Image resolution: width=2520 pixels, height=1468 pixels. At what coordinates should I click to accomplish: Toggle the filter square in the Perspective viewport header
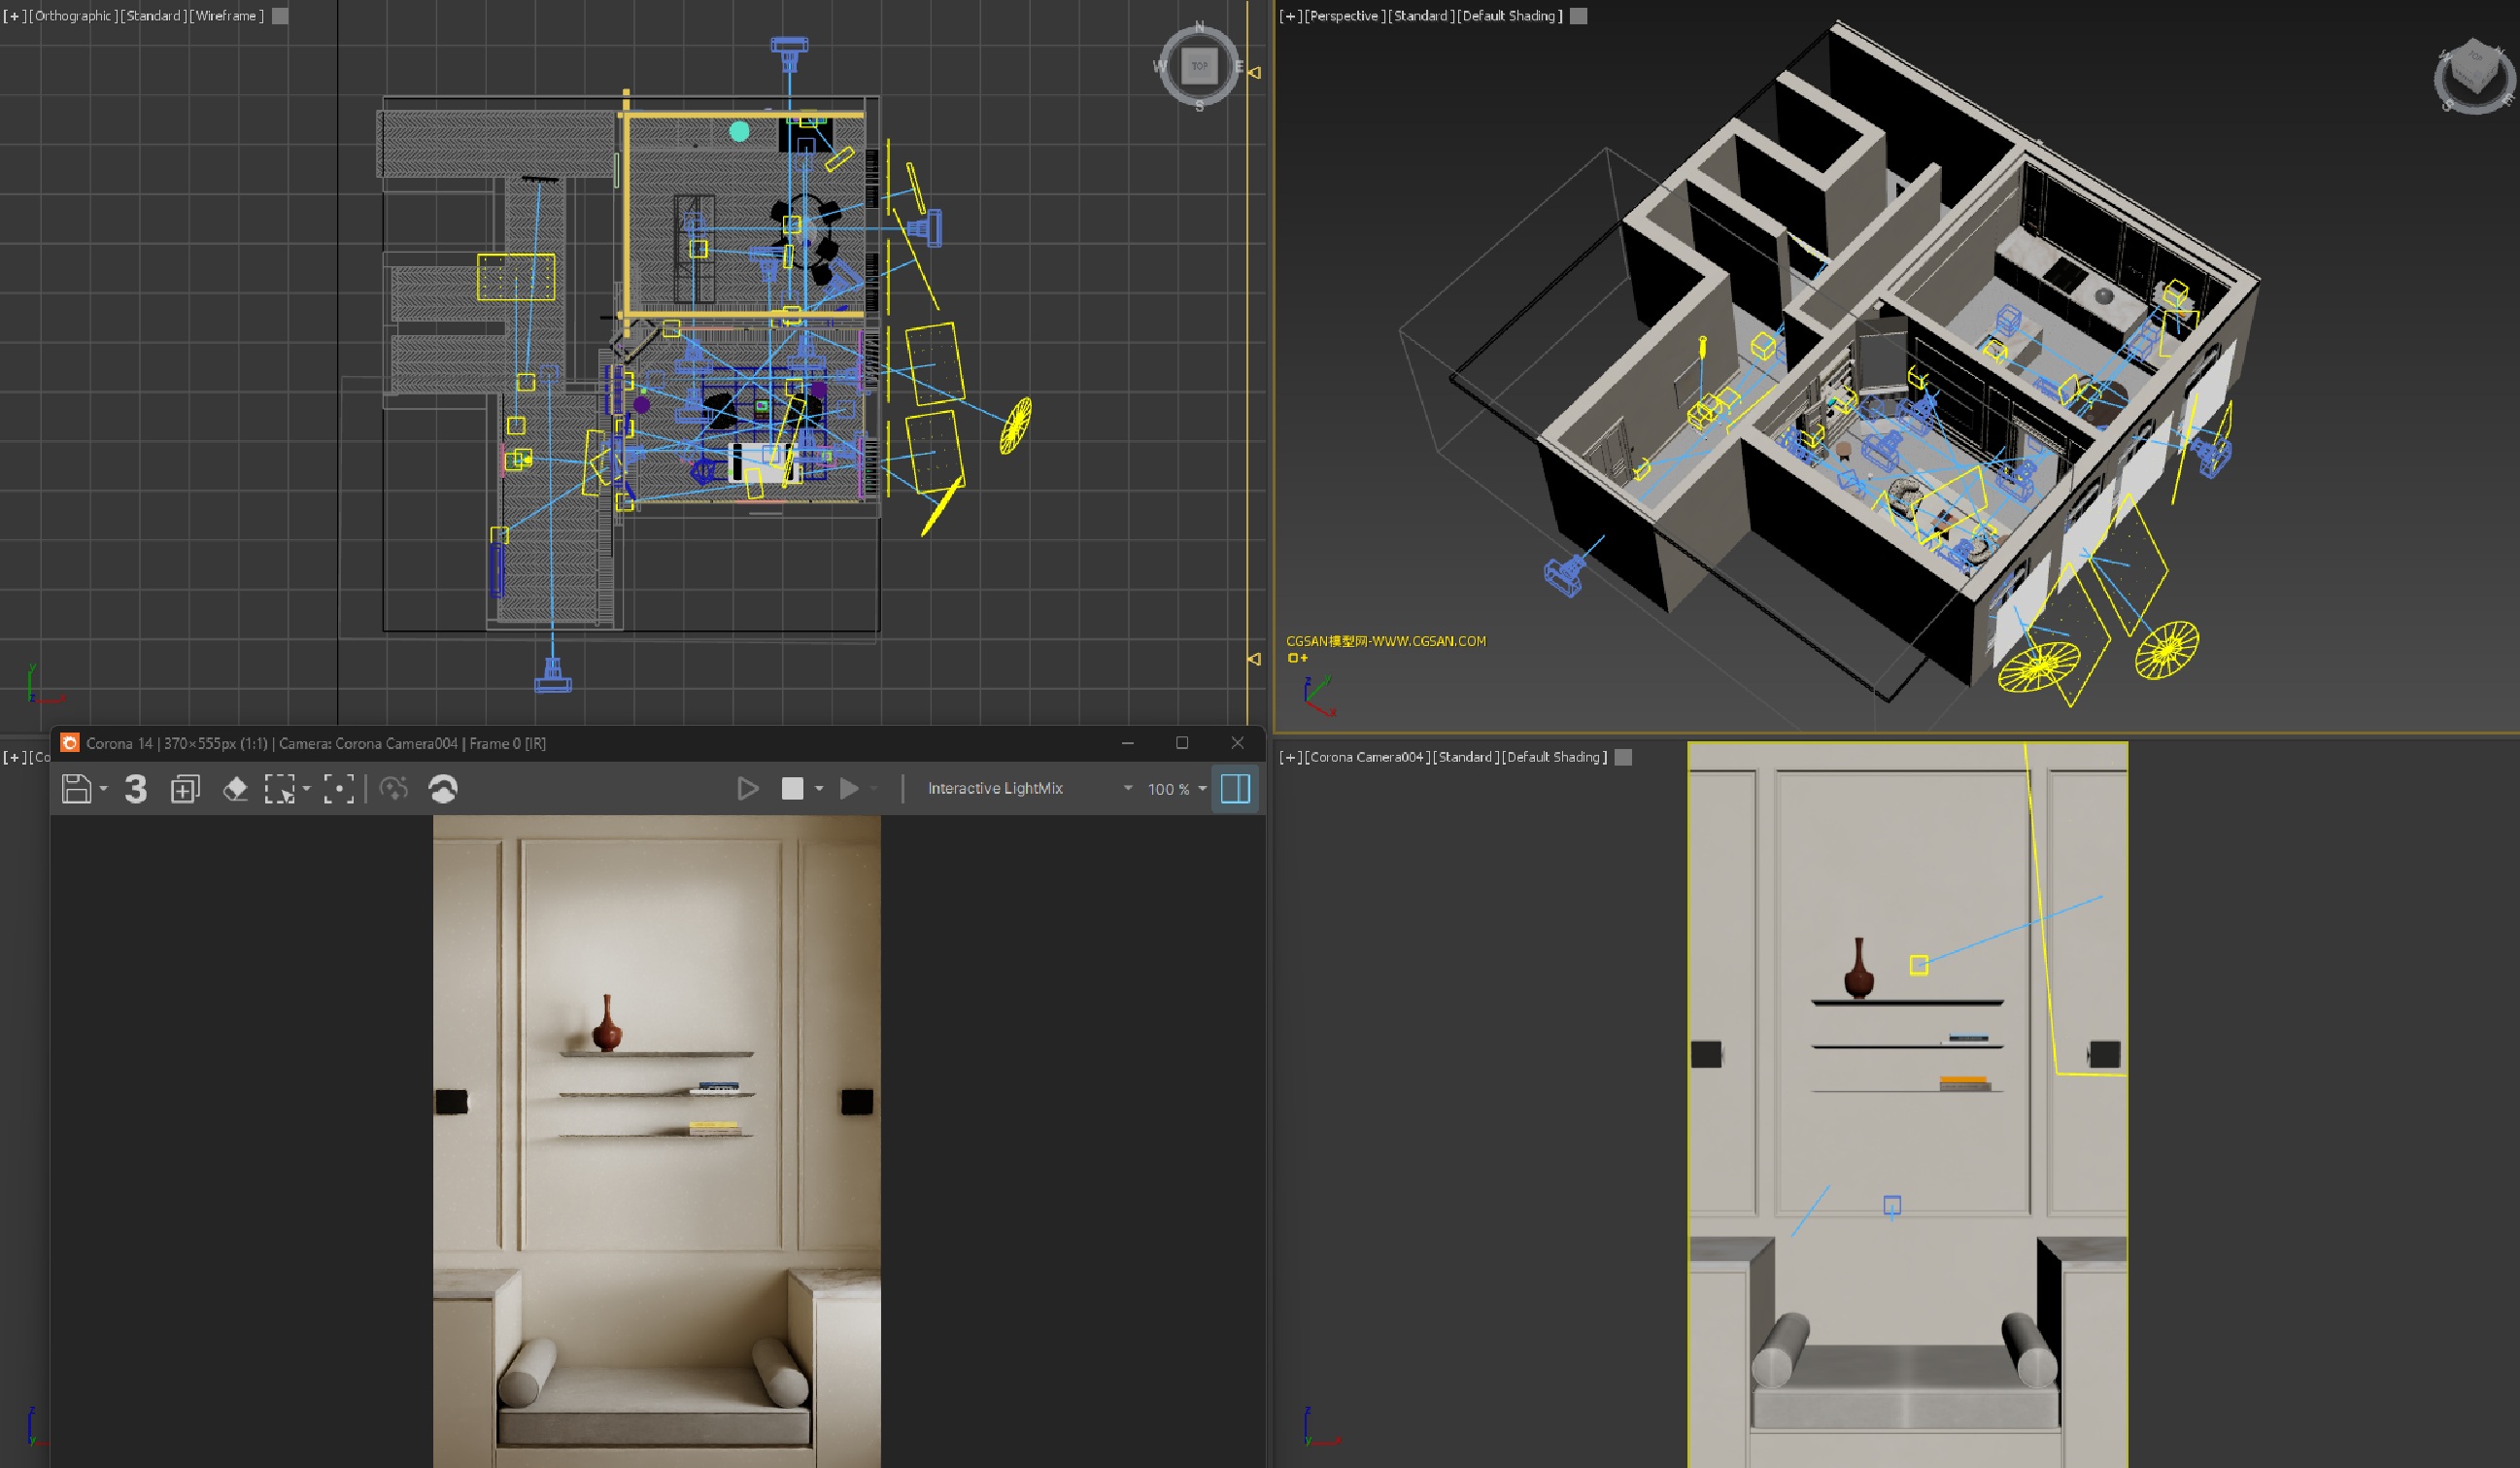pos(1578,16)
